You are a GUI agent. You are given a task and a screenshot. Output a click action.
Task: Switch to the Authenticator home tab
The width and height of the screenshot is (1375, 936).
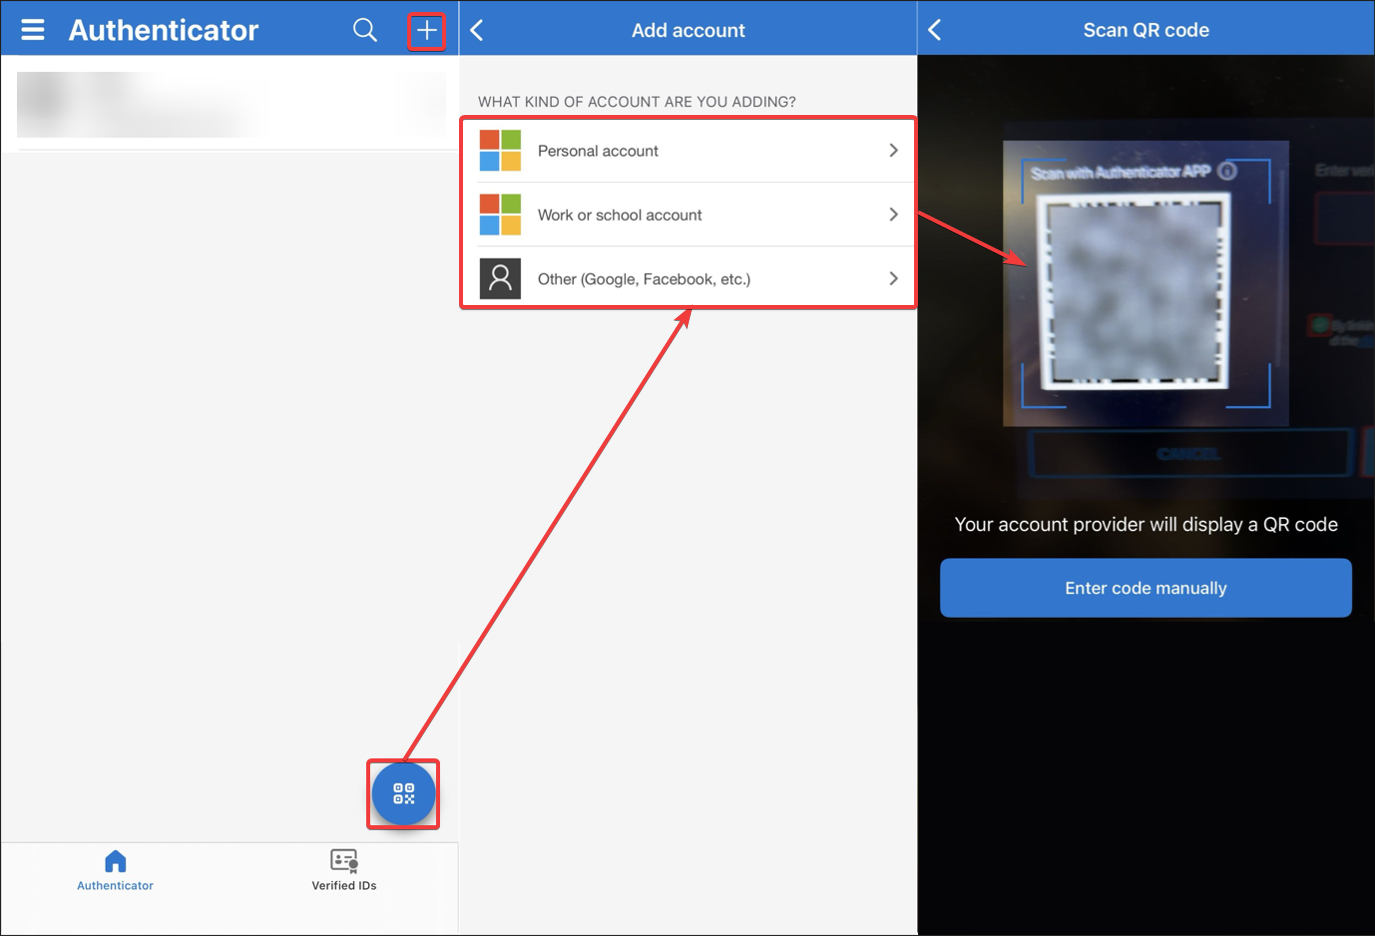click(x=115, y=870)
